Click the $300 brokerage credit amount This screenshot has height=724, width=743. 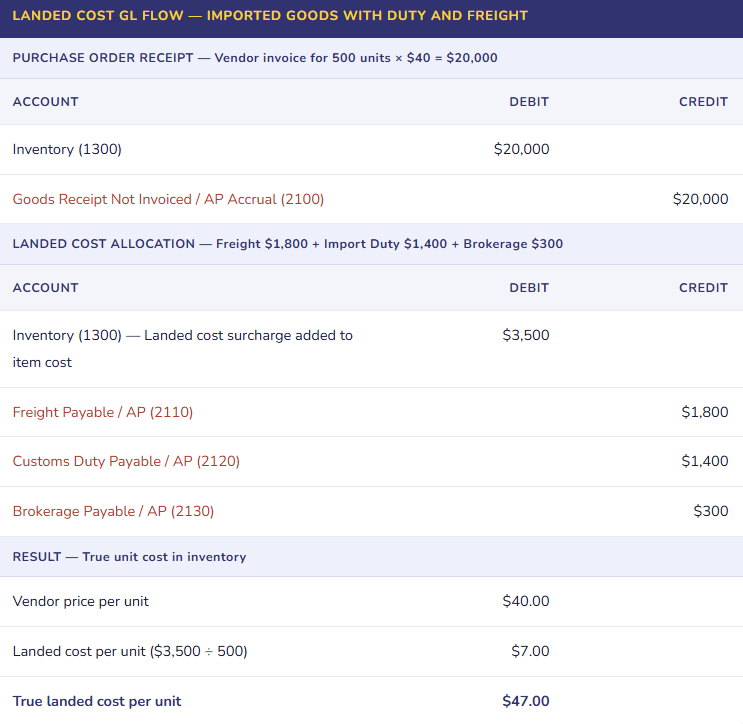point(710,511)
